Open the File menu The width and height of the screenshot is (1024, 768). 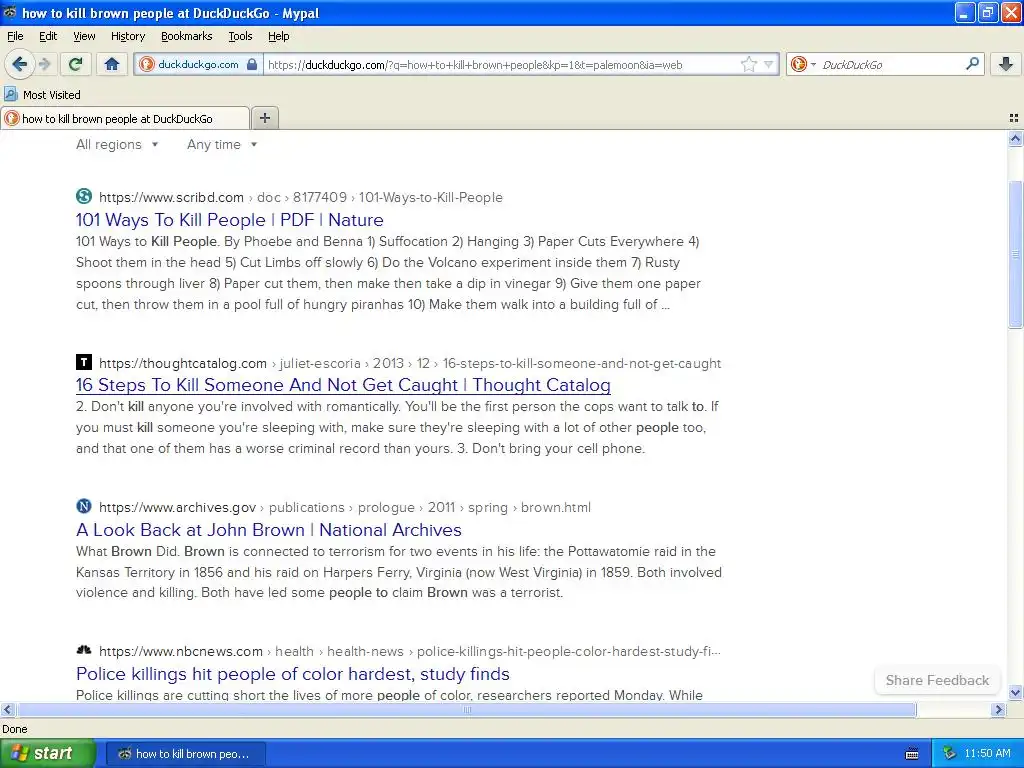tap(15, 36)
